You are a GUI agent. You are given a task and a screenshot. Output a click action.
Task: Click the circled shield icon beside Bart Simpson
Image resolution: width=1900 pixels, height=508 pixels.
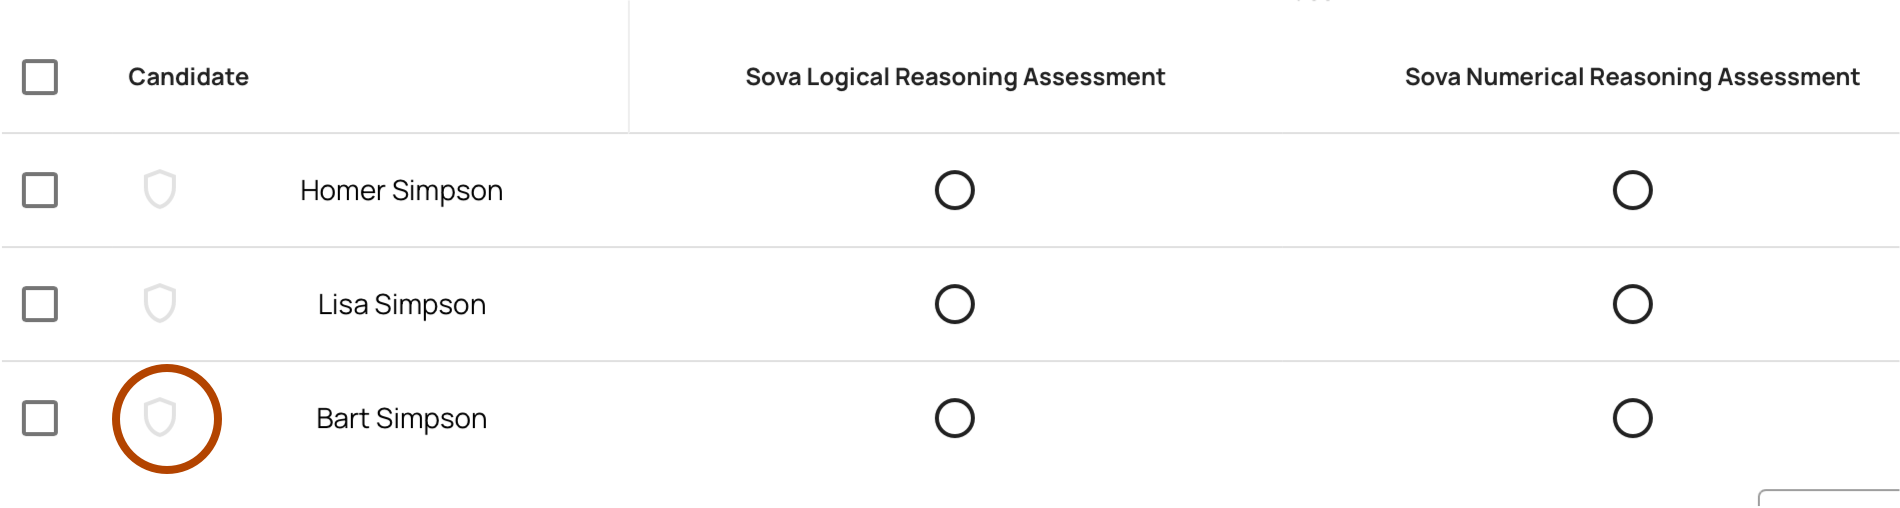coord(160,417)
